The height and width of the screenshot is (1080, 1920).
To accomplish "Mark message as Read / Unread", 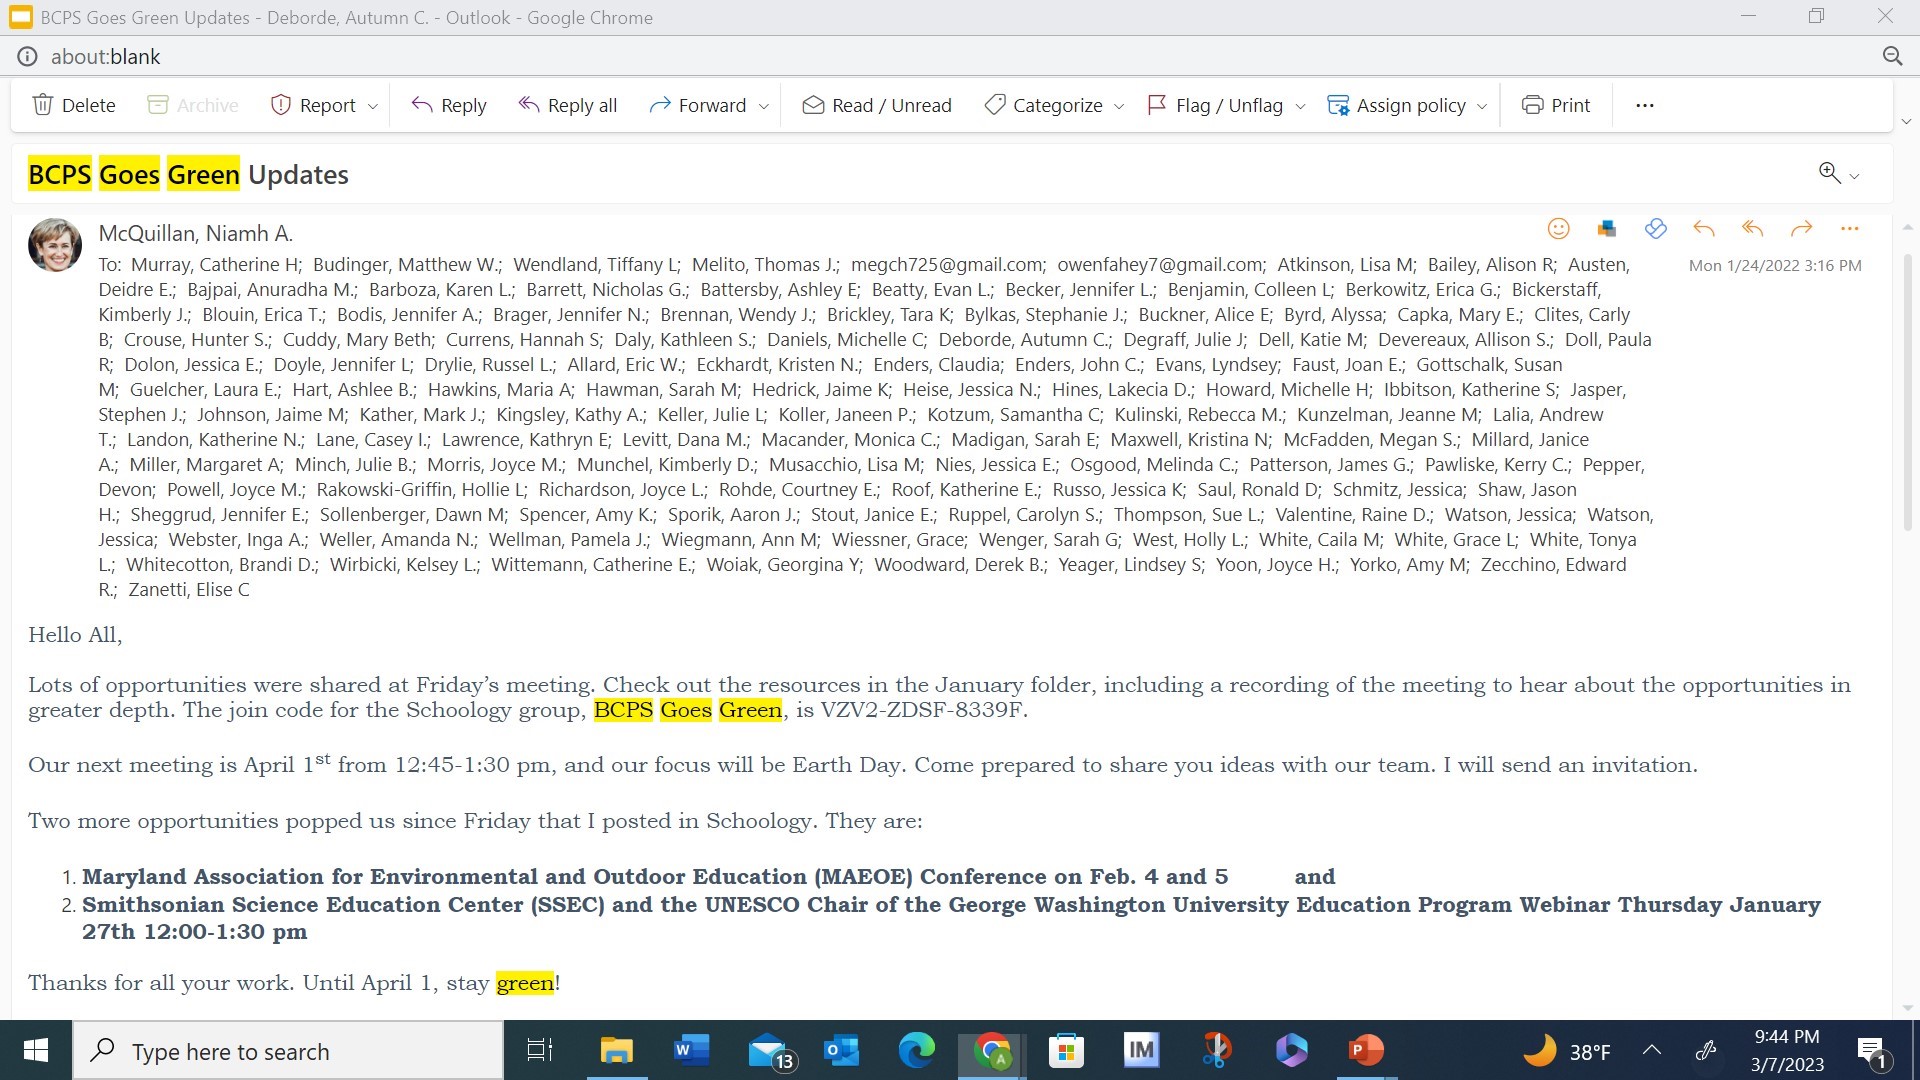I will [877, 105].
